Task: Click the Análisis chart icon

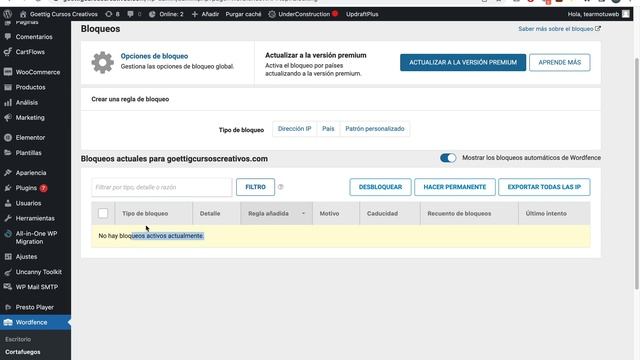Action: [x=8, y=102]
